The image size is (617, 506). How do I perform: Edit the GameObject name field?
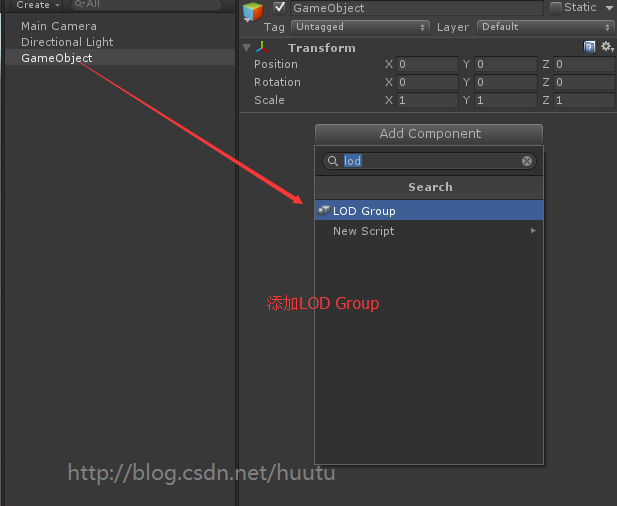417,8
